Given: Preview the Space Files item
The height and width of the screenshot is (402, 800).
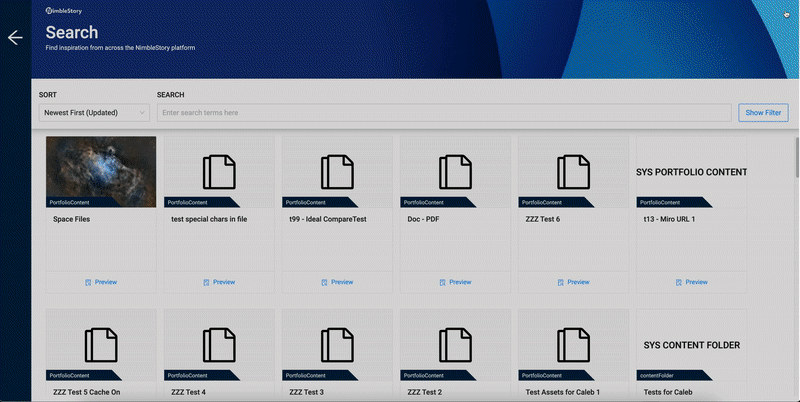Looking at the screenshot, I should (x=101, y=282).
